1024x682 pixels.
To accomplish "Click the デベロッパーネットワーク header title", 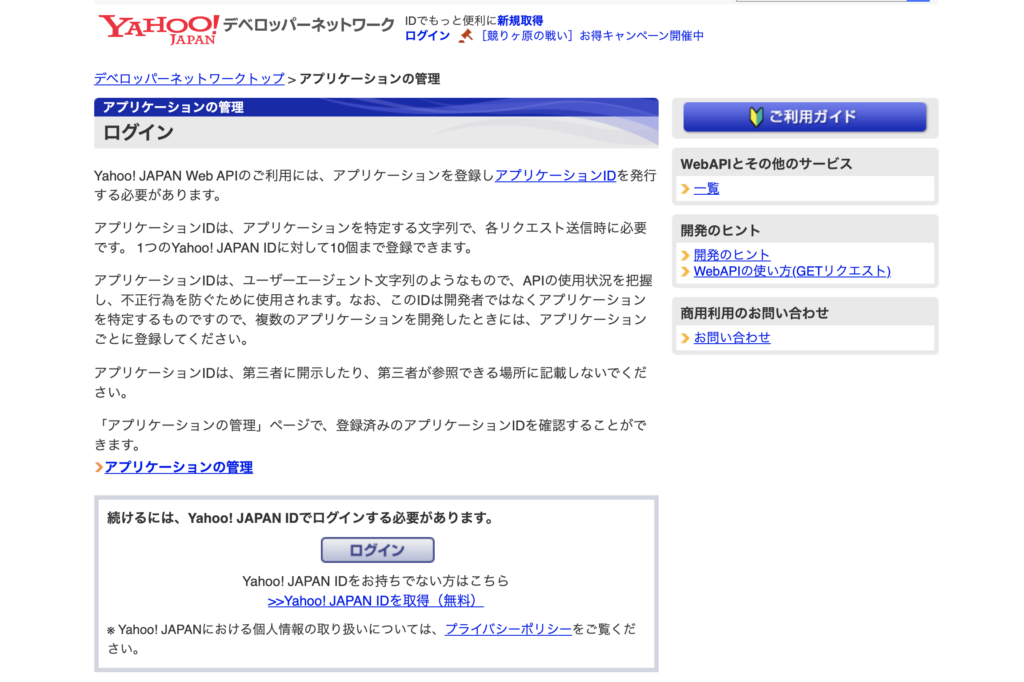I will [309, 25].
